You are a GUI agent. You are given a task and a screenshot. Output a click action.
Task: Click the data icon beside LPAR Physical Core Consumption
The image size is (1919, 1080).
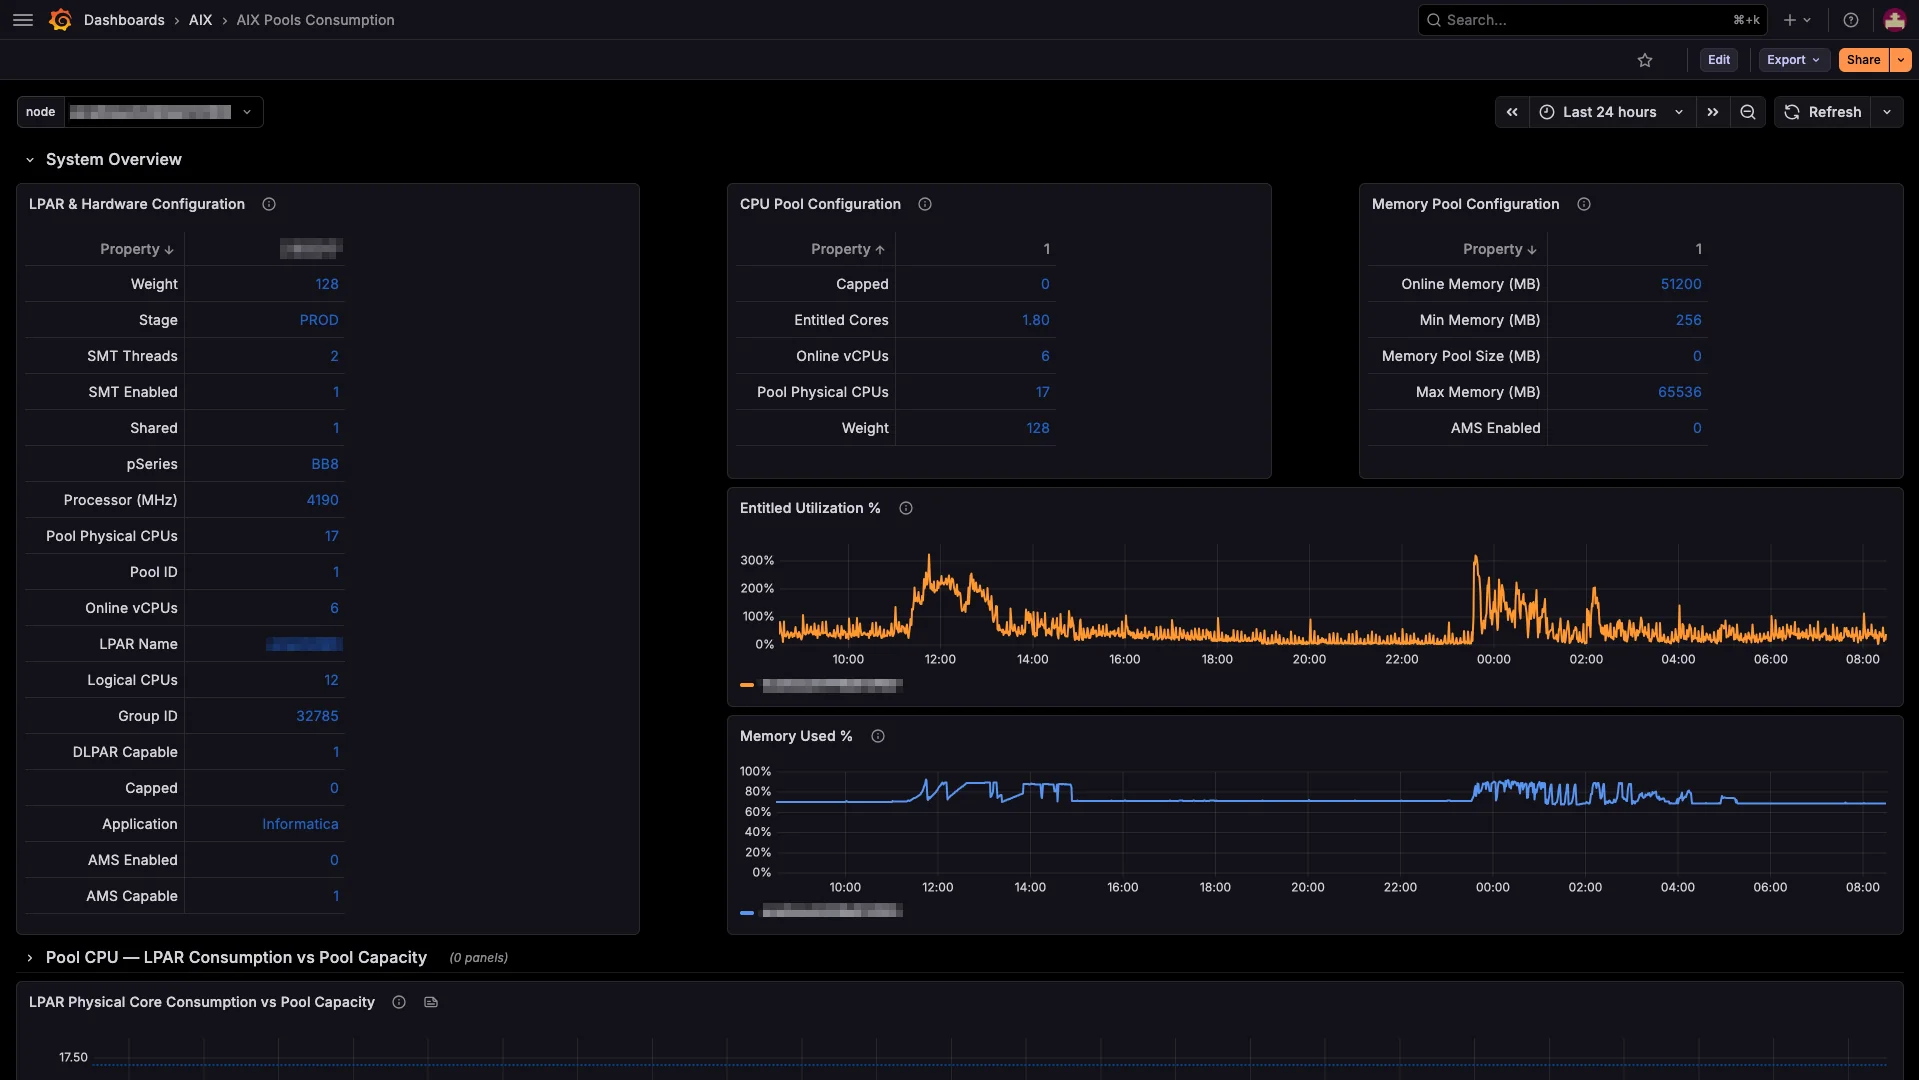coord(430,1002)
